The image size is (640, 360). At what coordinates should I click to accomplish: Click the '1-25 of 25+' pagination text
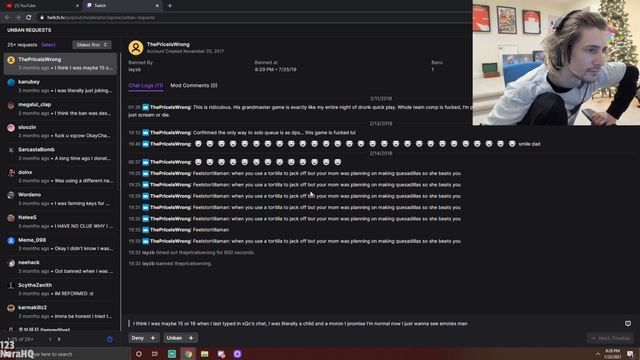[20, 339]
